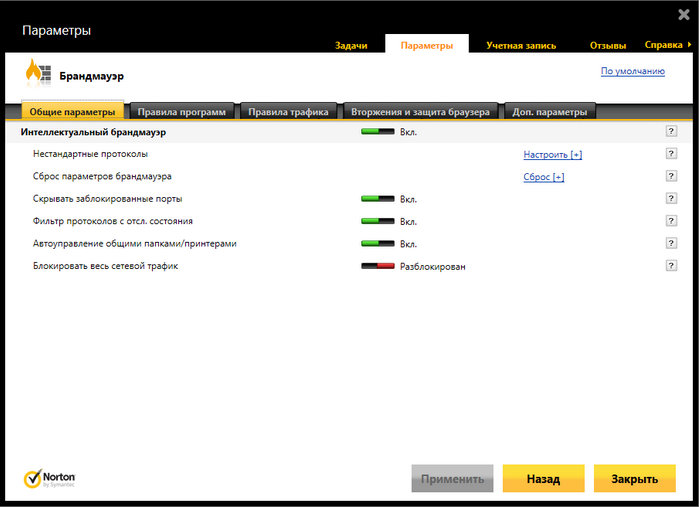Click the Назад button
Screen dimensions: 699x507
(543, 478)
